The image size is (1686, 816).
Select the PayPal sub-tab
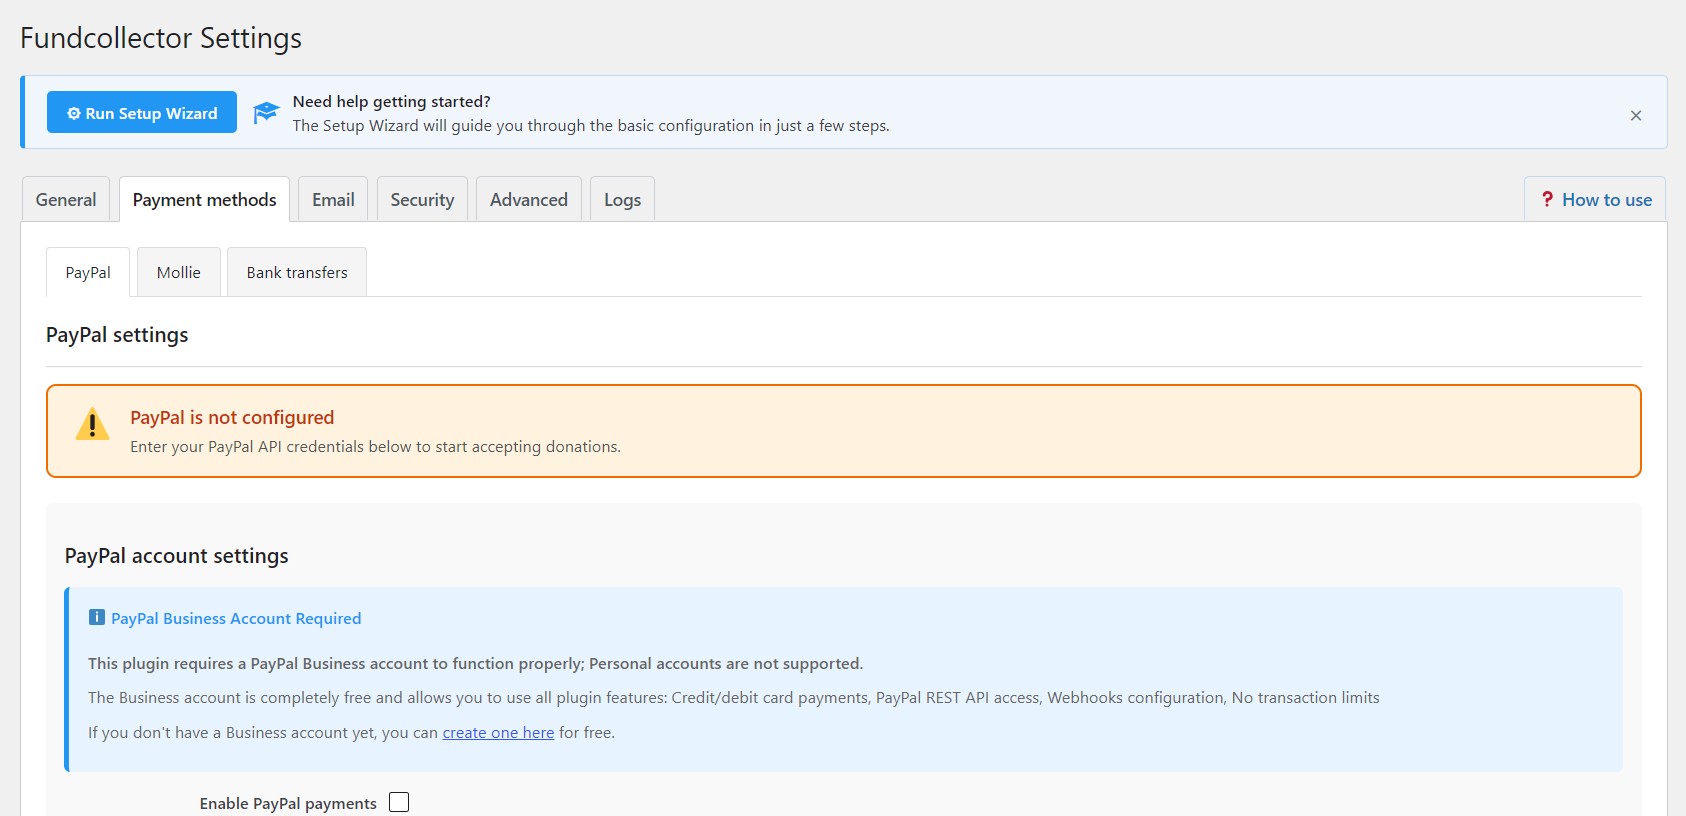[x=88, y=272]
